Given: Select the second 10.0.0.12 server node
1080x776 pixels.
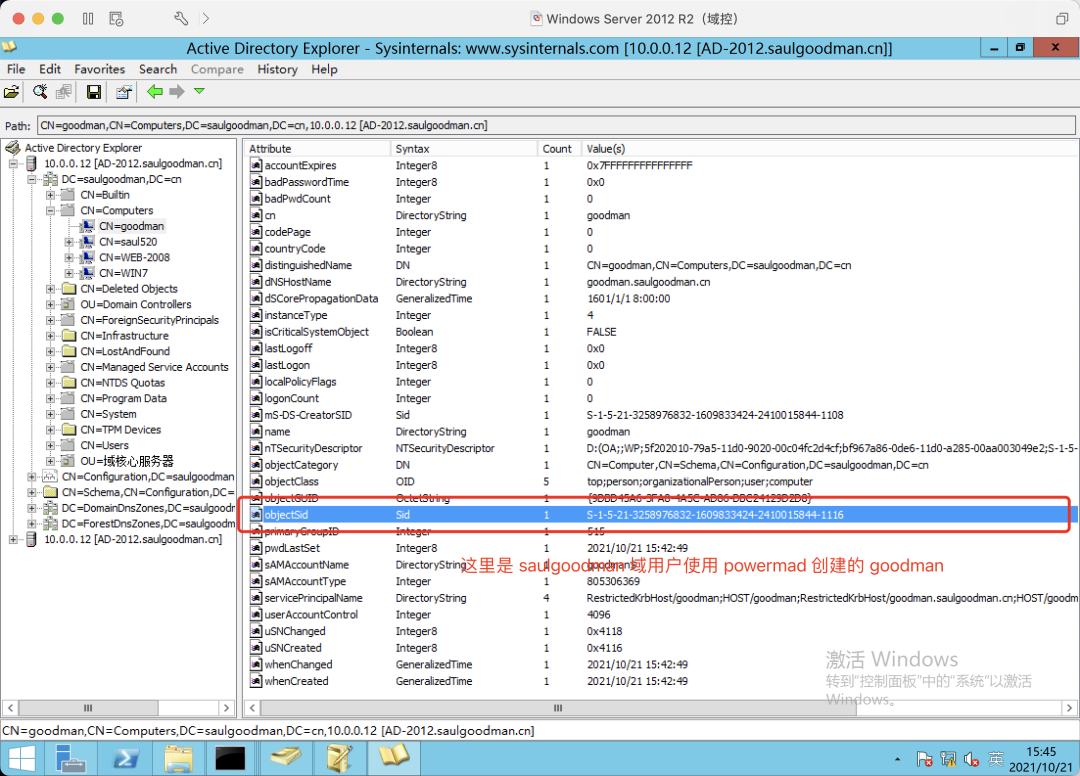Looking at the screenshot, I should pyautogui.click(x=133, y=539).
